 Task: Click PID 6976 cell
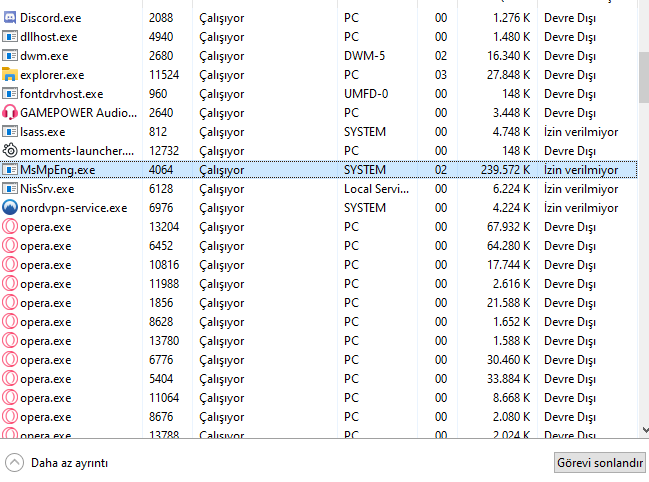click(x=161, y=208)
